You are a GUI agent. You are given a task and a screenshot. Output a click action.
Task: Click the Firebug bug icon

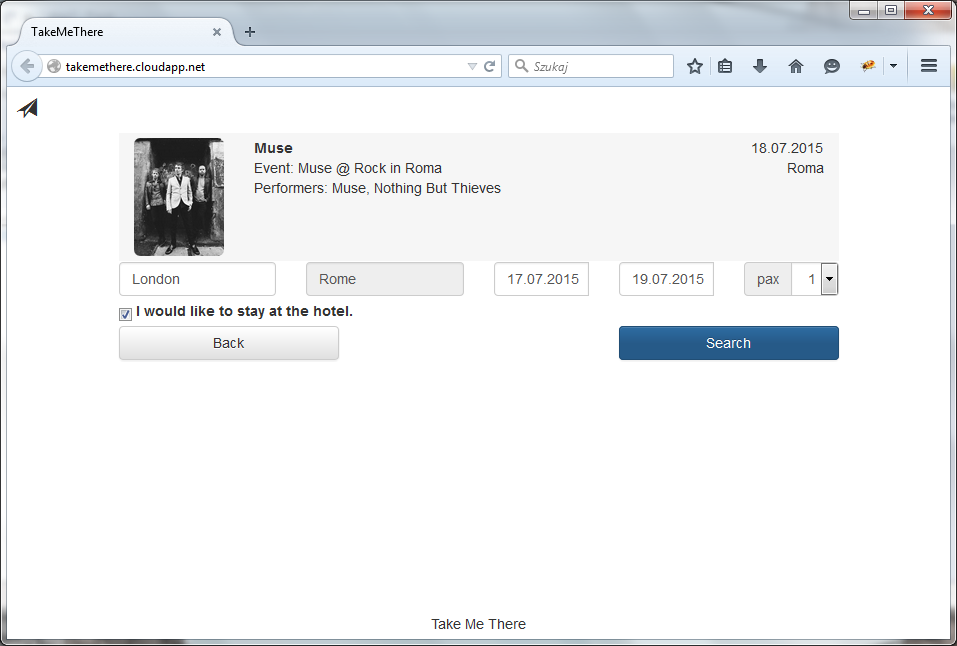pos(868,65)
